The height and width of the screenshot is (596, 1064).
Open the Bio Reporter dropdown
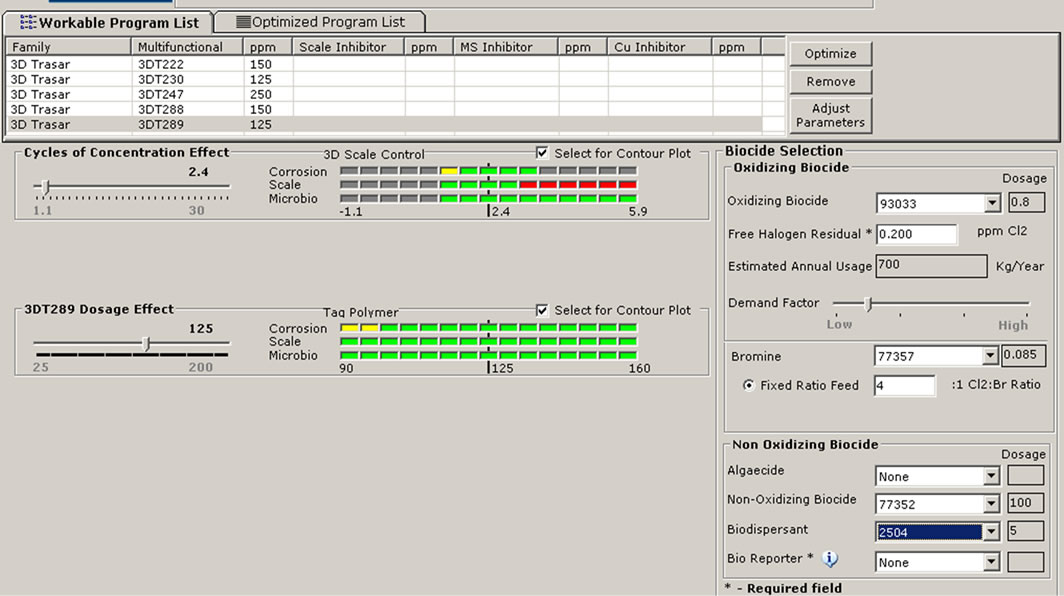pos(991,562)
